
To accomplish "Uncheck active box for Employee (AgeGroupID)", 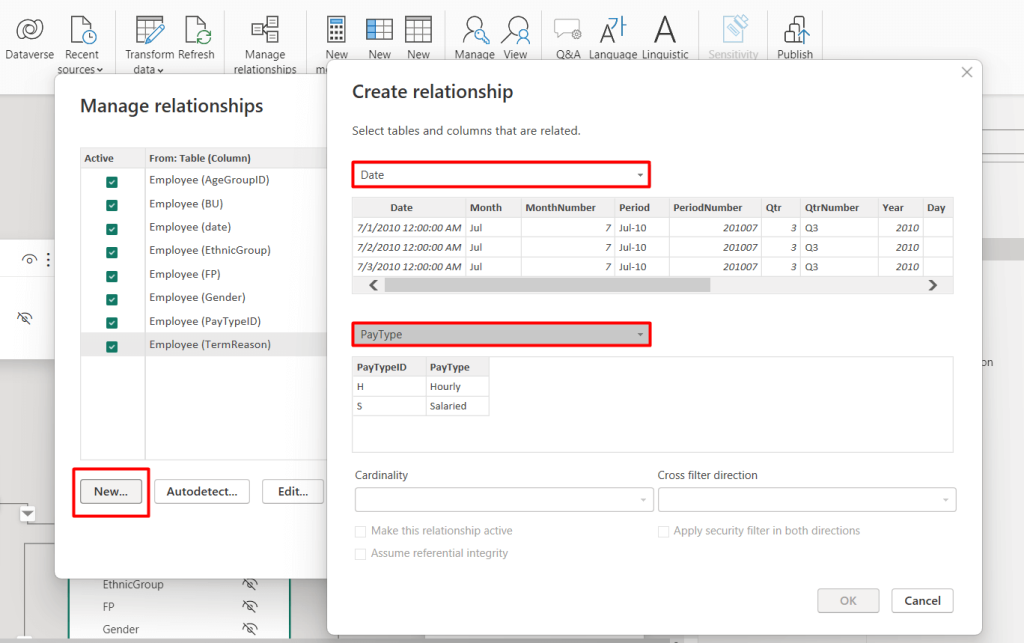I will click(112, 182).
